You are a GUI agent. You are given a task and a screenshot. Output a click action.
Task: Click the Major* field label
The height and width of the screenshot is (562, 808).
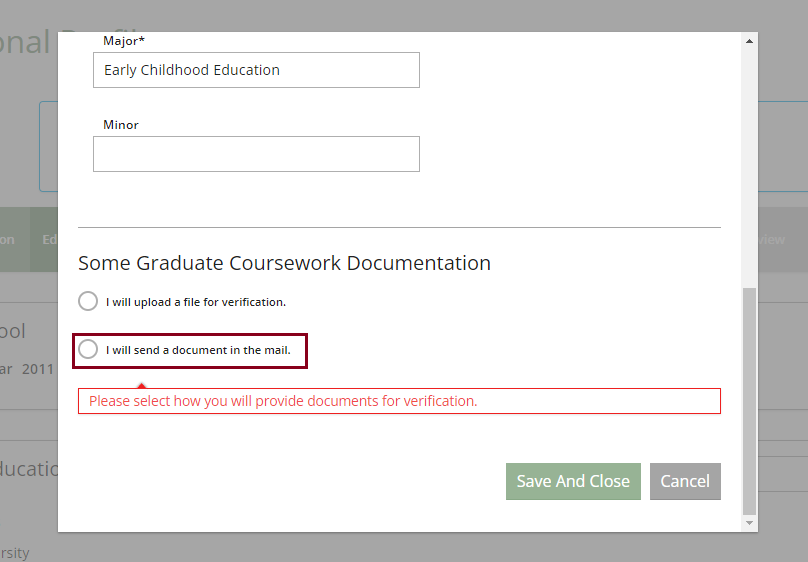pyautogui.click(x=124, y=41)
